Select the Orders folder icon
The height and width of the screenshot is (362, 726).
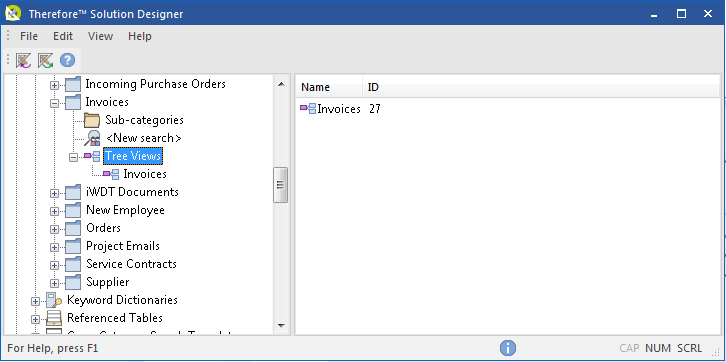(73, 228)
